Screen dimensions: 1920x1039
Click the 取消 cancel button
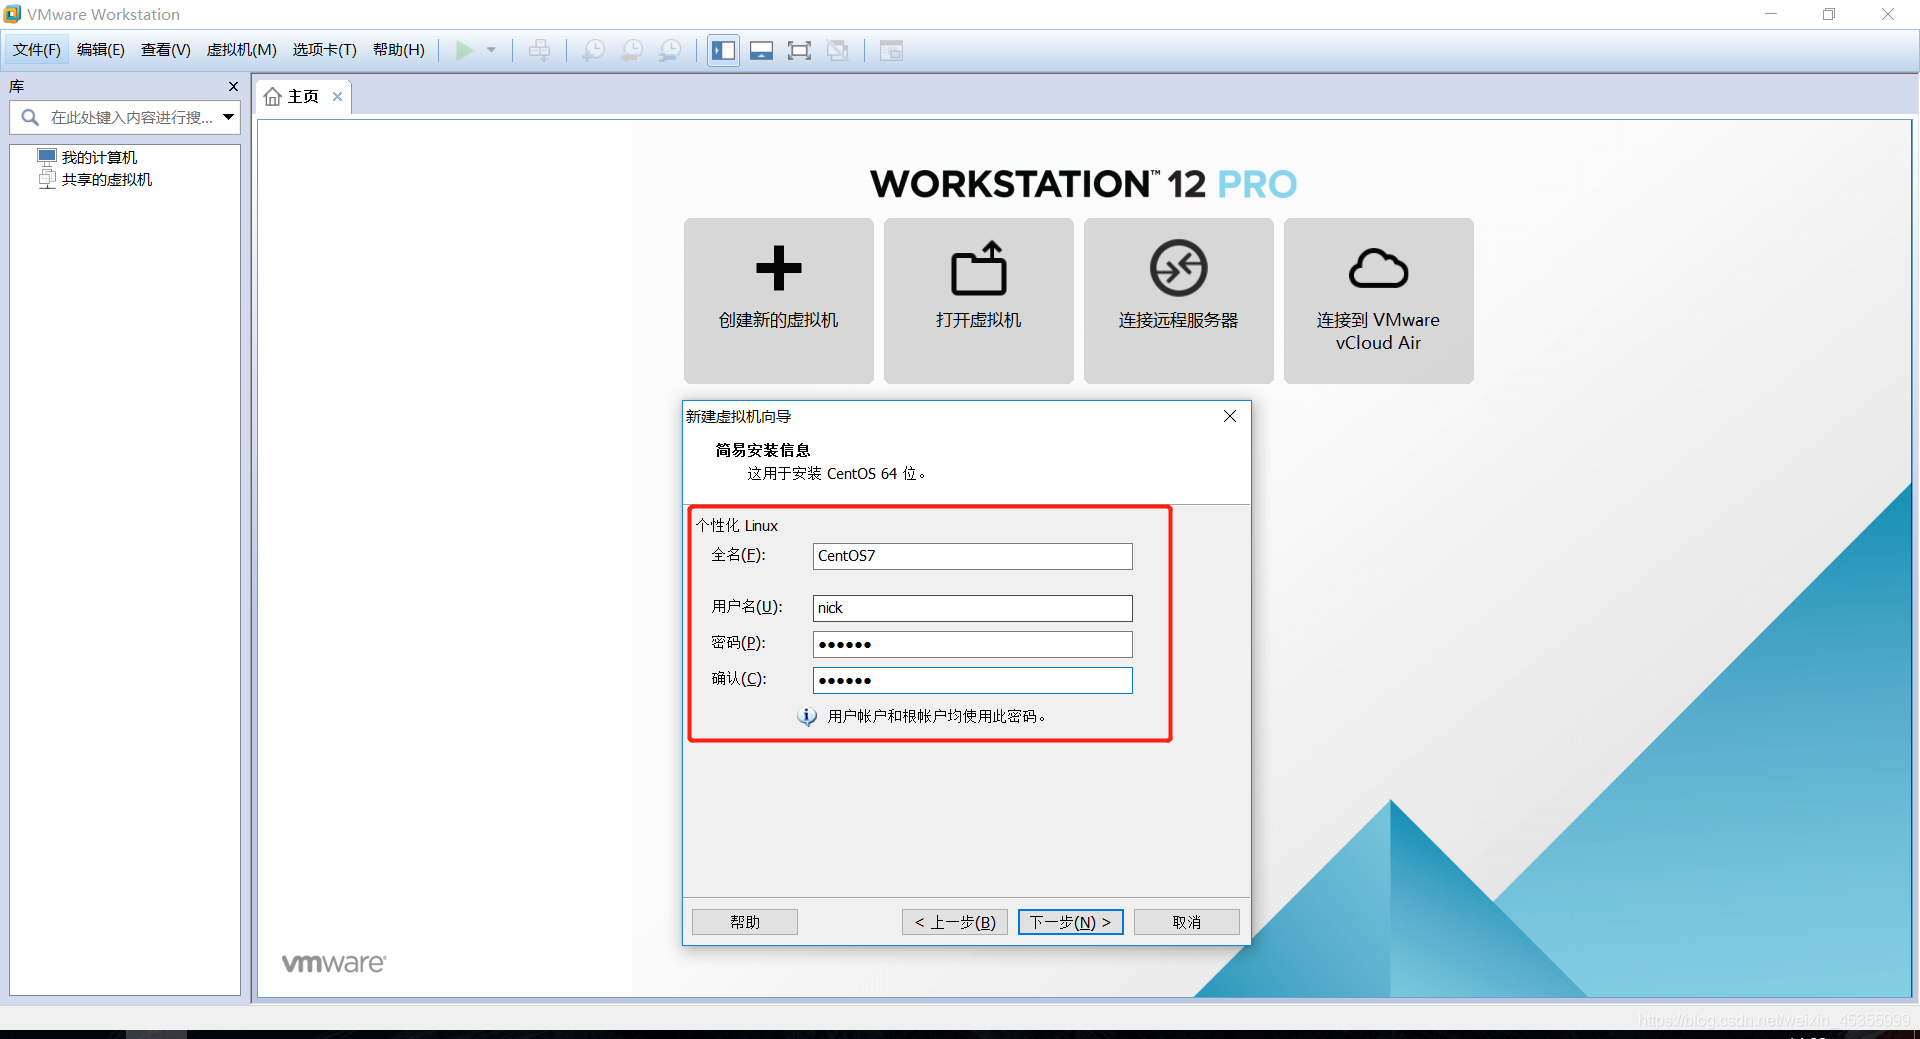(1187, 922)
